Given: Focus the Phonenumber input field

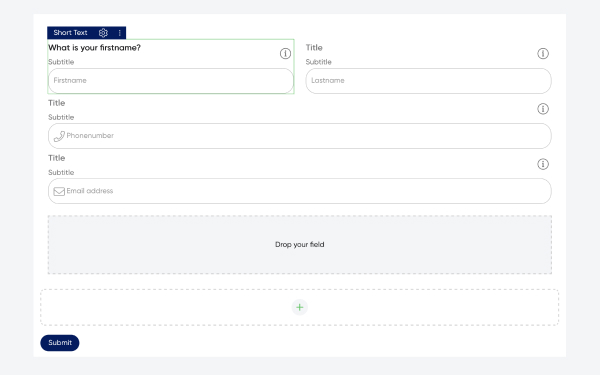Looking at the screenshot, I should [x=300, y=136].
